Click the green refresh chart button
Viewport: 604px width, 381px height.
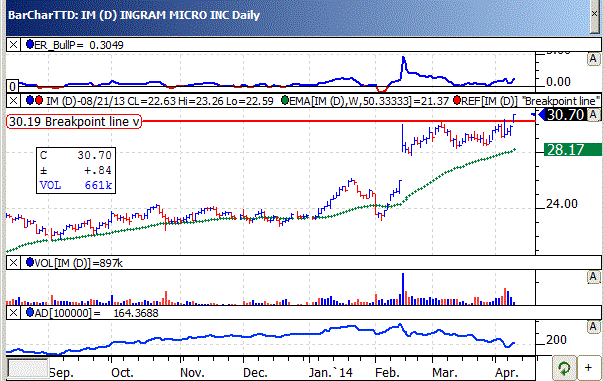[564, 368]
